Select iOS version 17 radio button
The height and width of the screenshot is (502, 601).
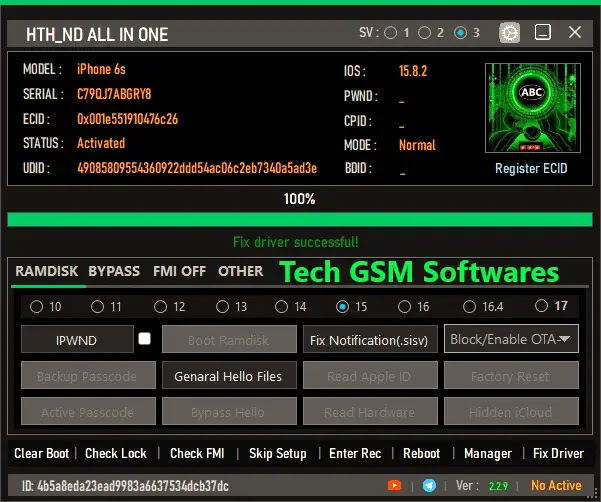(541, 306)
